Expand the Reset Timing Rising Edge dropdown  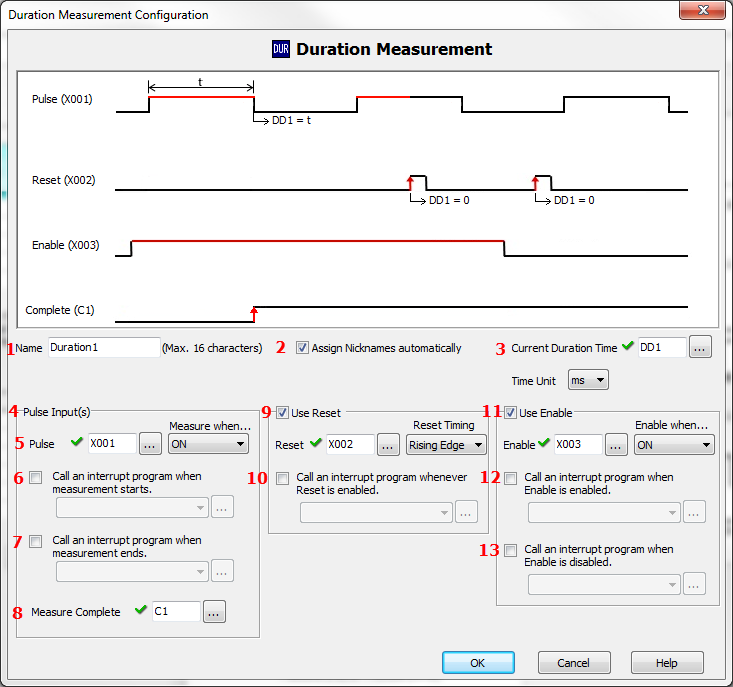[446, 445]
